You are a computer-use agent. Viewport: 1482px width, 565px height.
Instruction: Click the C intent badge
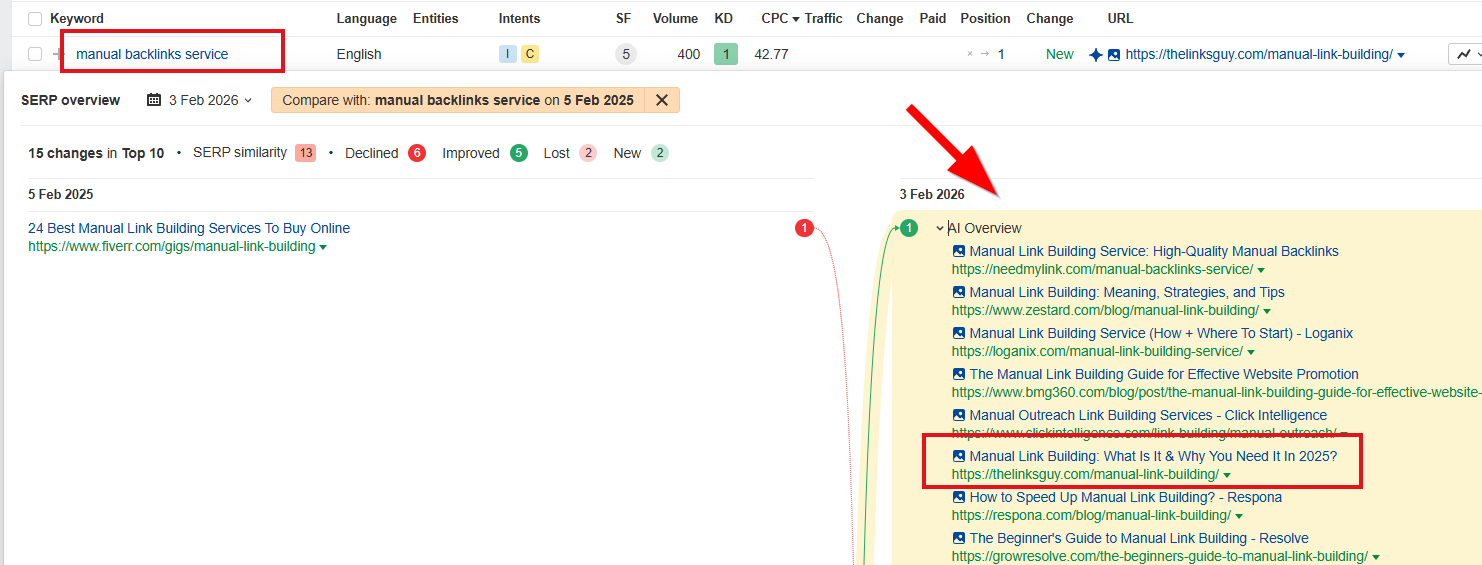click(530, 54)
